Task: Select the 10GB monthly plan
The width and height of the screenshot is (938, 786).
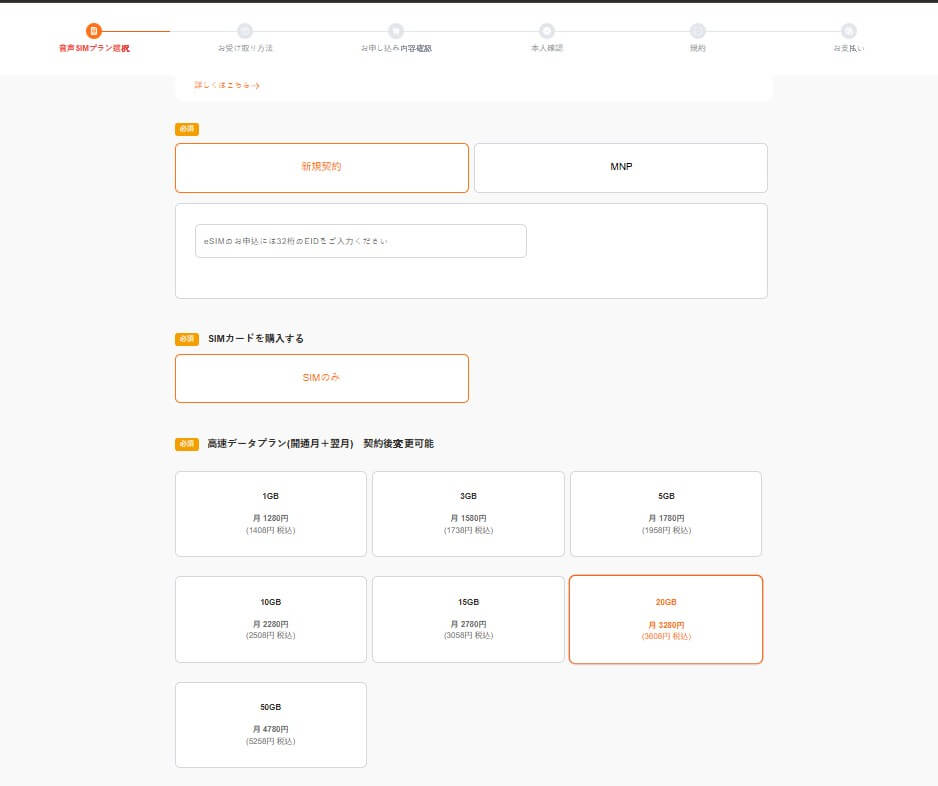Action: click(270, 619)
